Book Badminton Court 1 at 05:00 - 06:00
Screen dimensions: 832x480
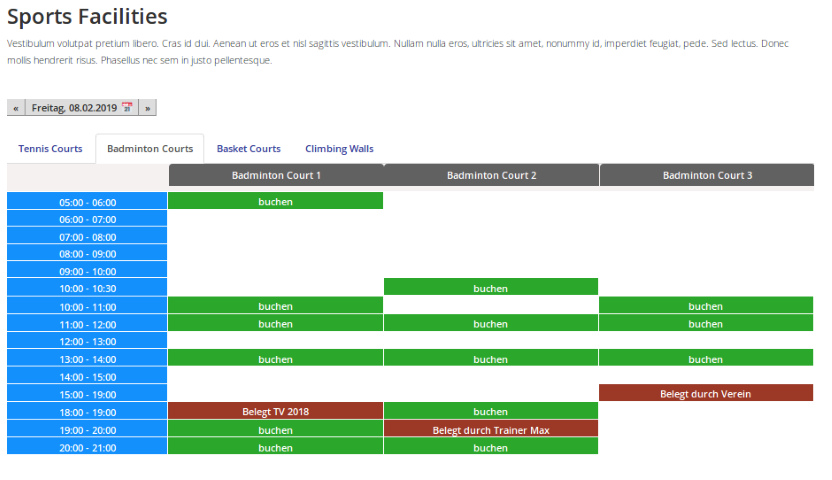pyautogui.click(x=275, y=201)
